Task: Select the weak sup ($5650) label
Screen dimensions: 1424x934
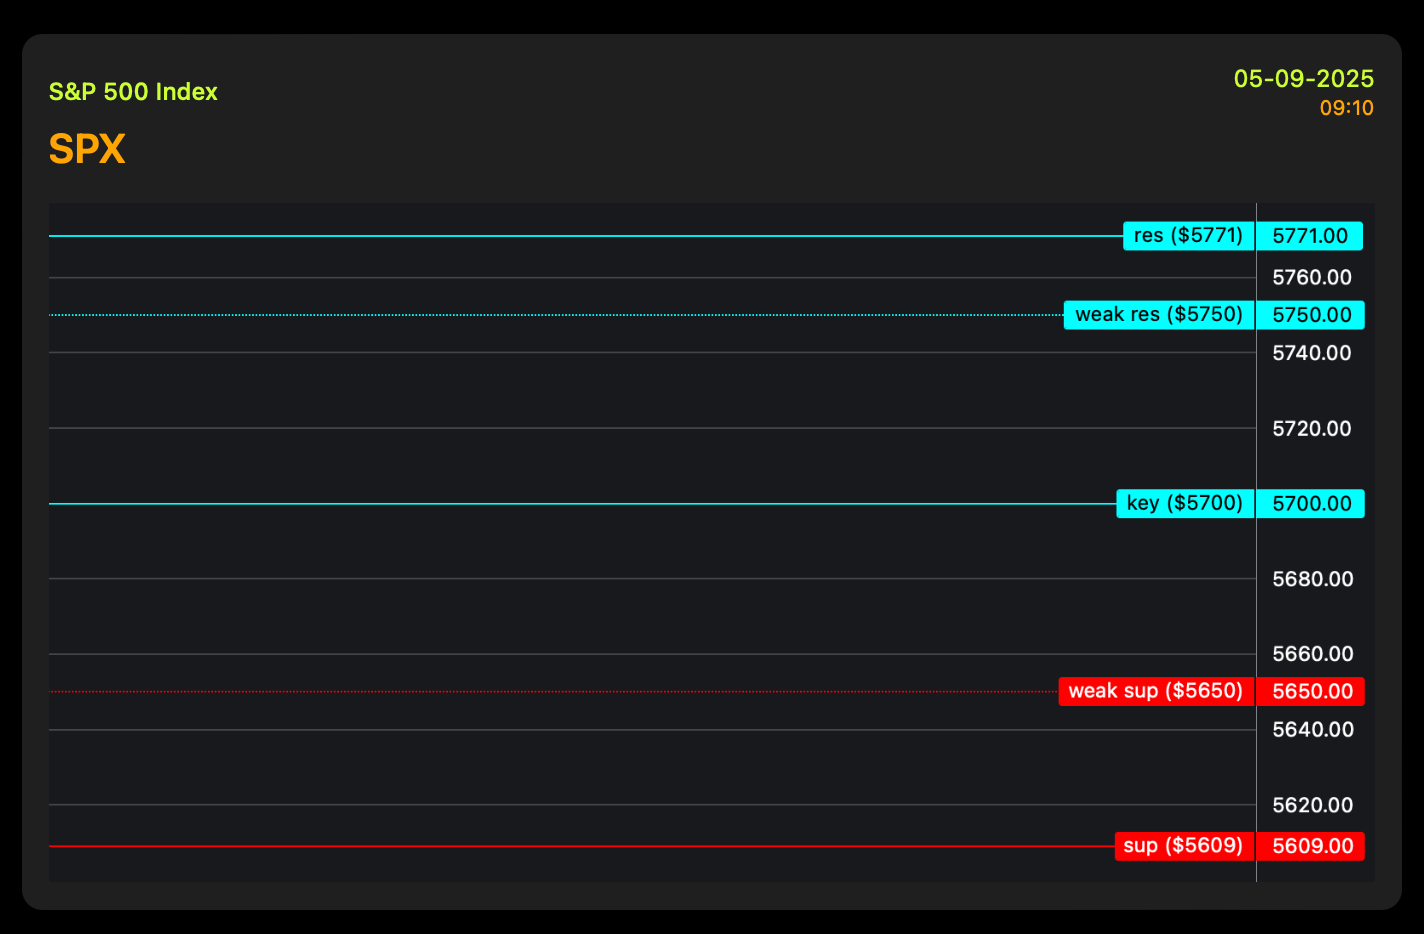Action: (x=1157, y=691)
